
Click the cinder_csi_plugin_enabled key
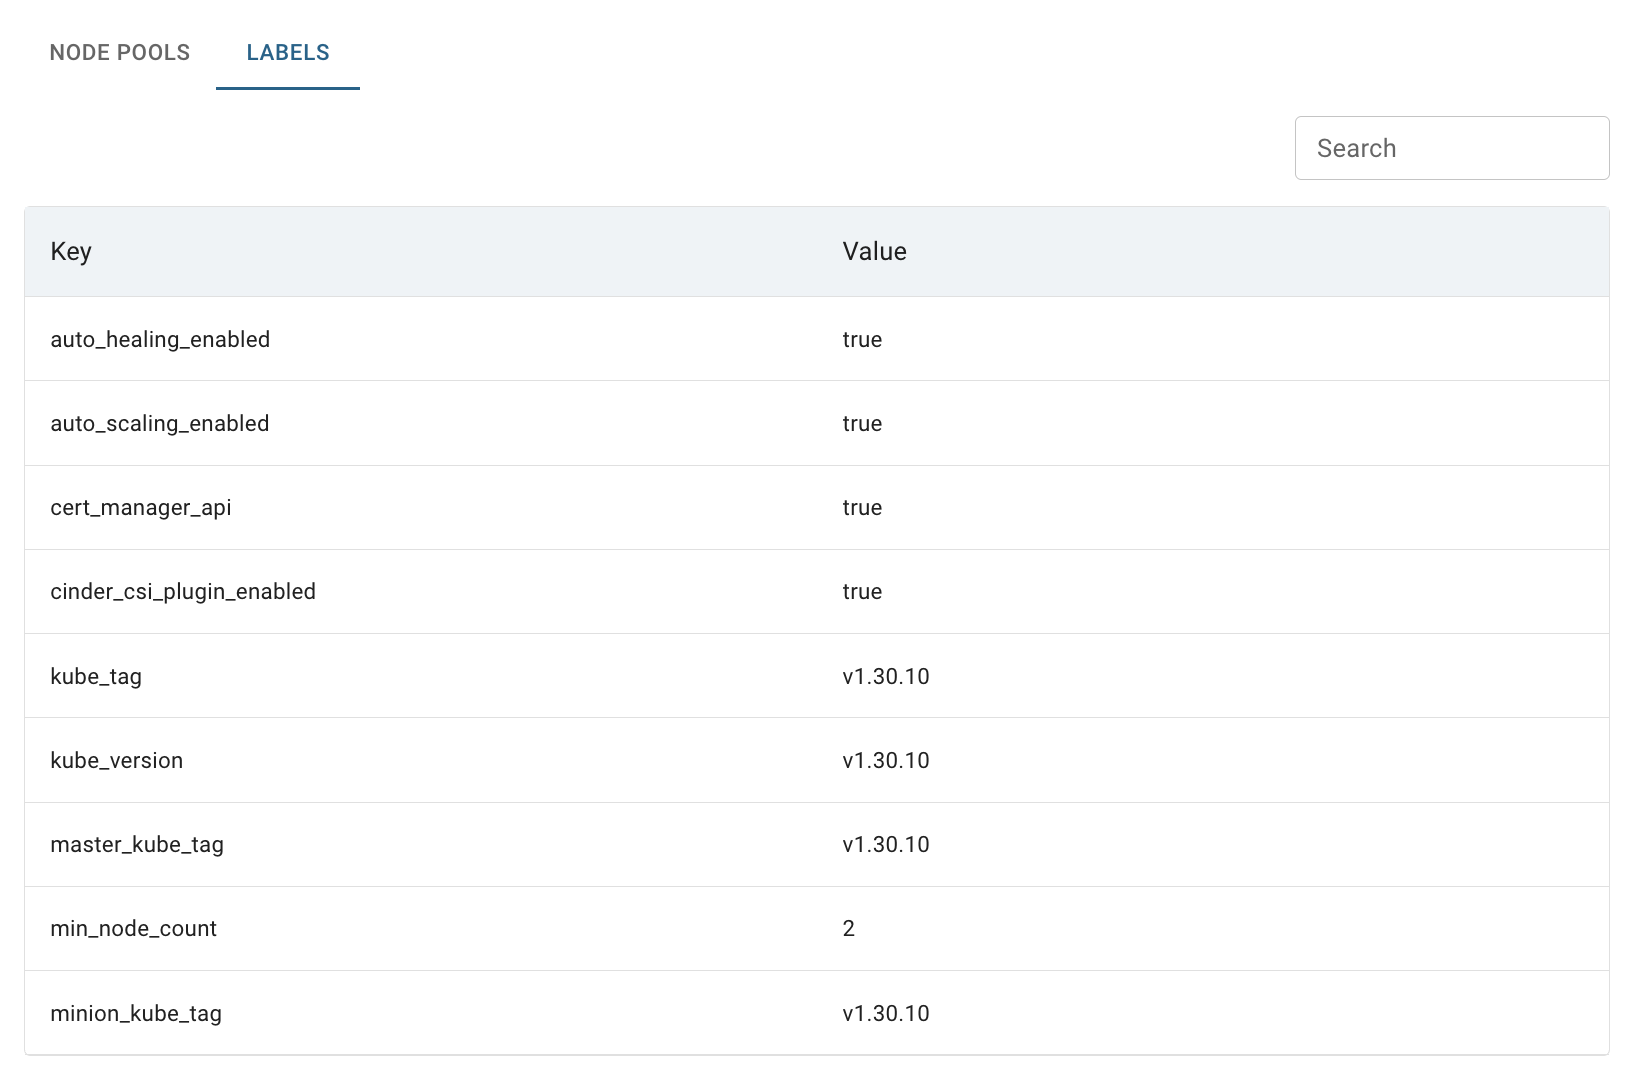(183, 592)
